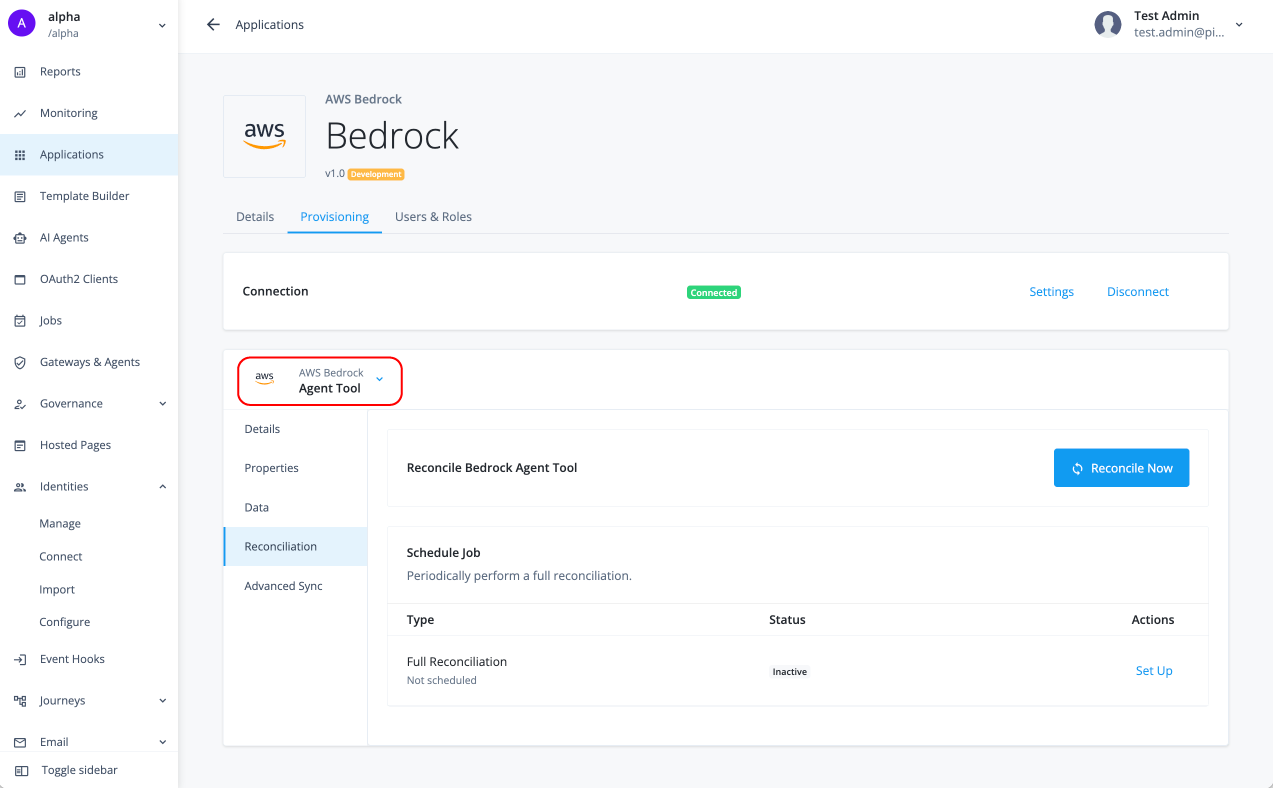
Task: Open the alpha tenant dropdown chevron
Action: click(162, 26)
